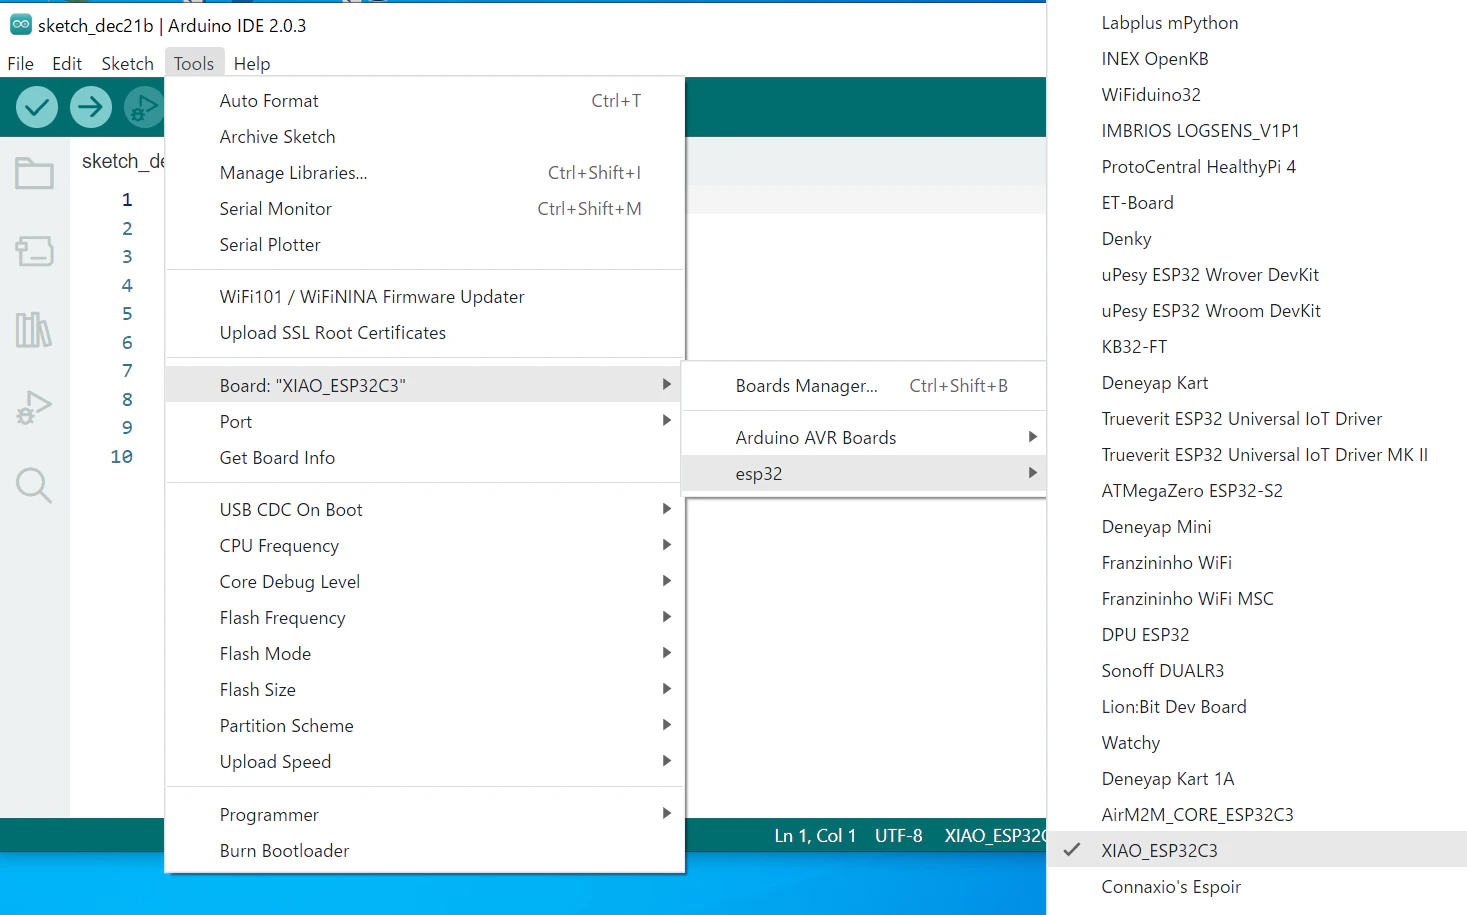1467x915 pixels.
Task: Choose Auto Format from Tools menu
Action: 424,100
